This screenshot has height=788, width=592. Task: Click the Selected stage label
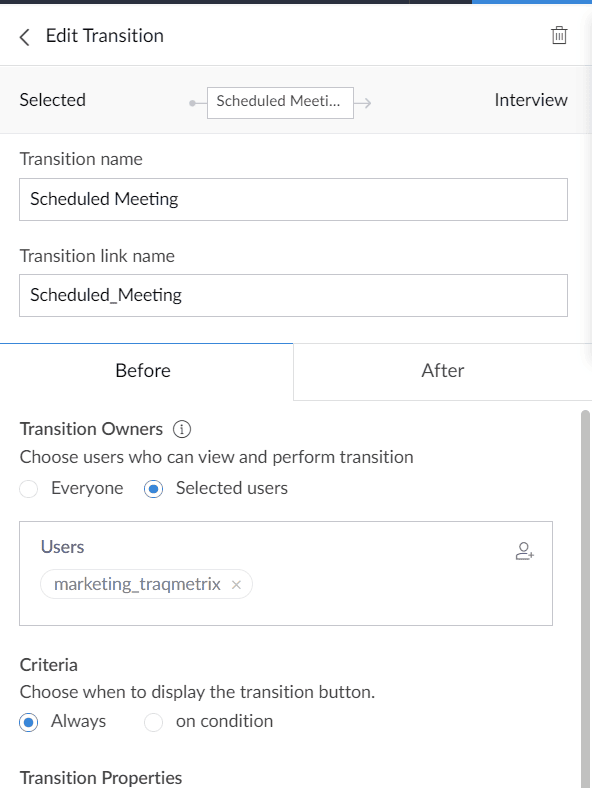52,100
